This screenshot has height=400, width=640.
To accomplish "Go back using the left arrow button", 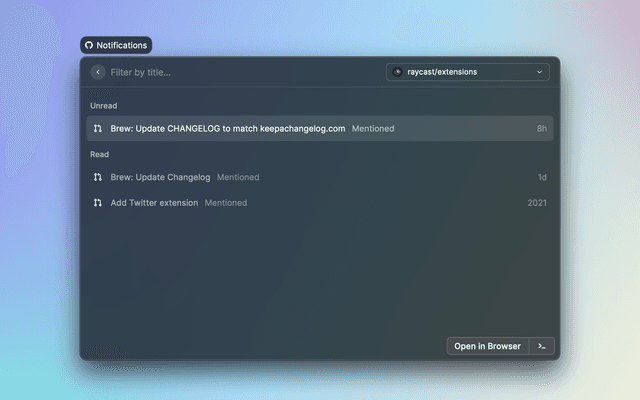I will click(x=98, y=72).
